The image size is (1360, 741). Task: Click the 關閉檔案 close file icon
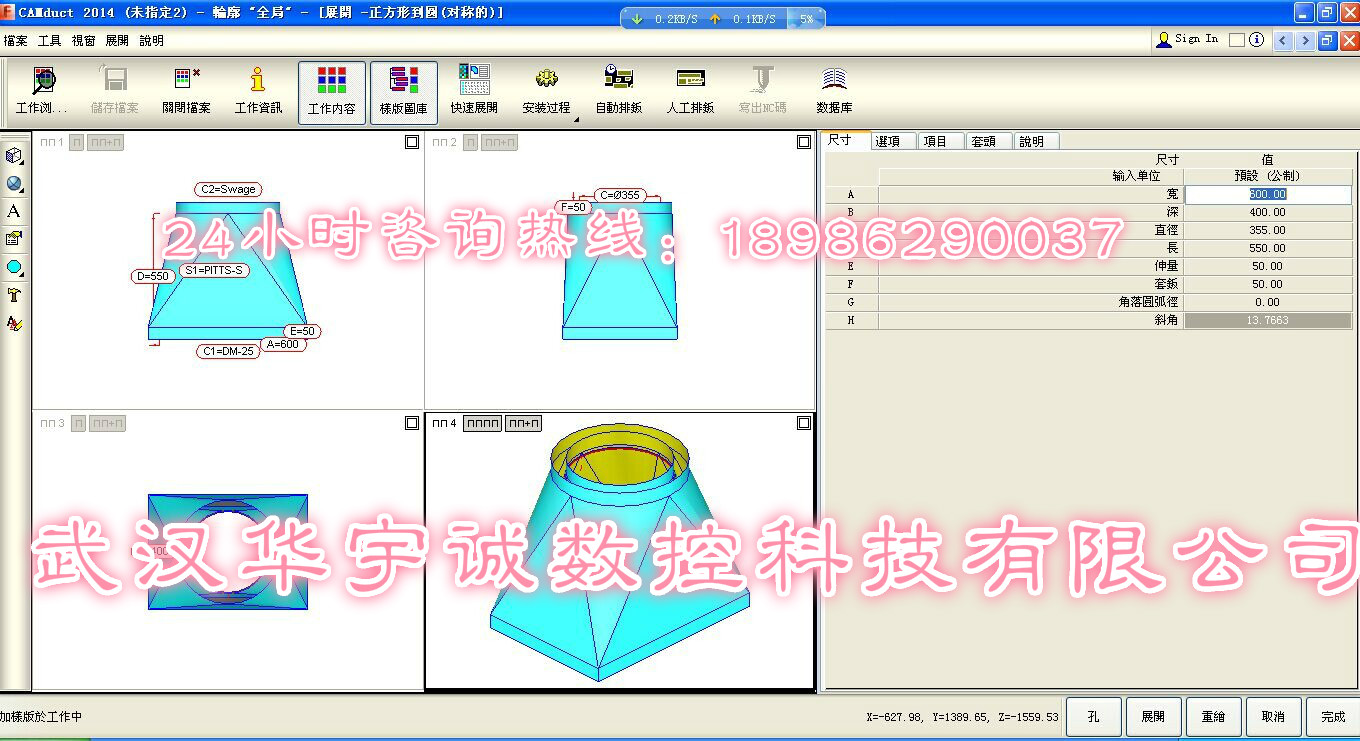tap(186, 91)
